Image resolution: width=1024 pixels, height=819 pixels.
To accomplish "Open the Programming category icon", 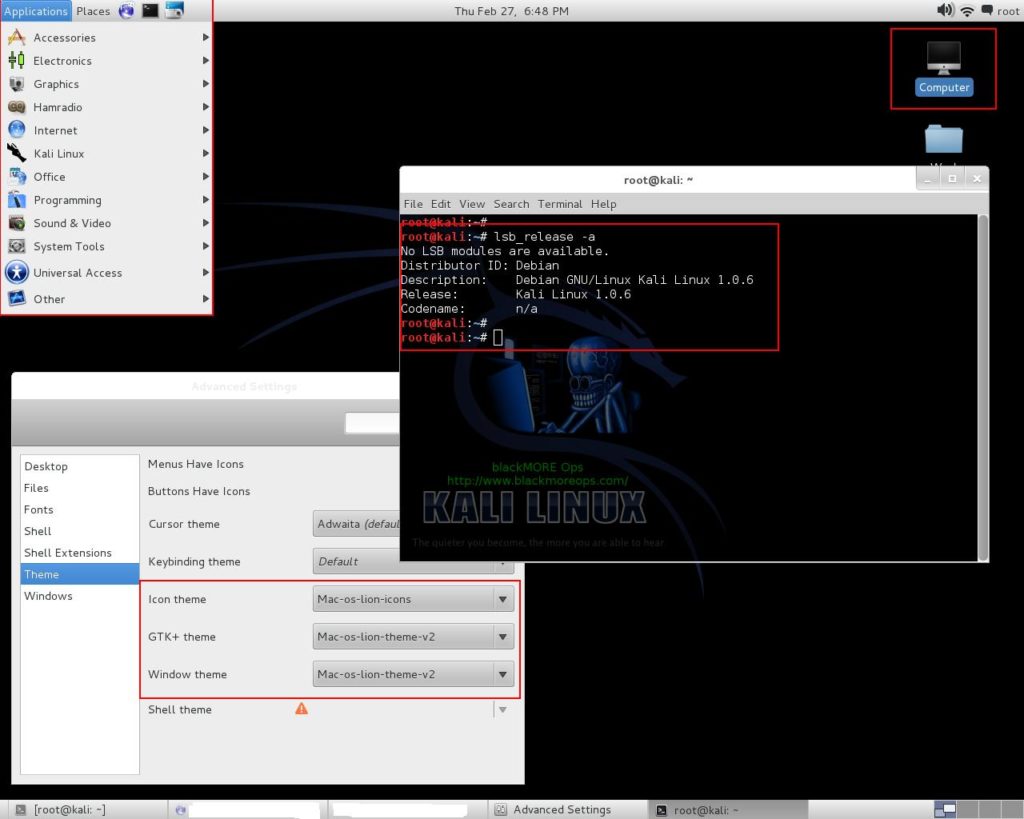I will tap(16, 200).
